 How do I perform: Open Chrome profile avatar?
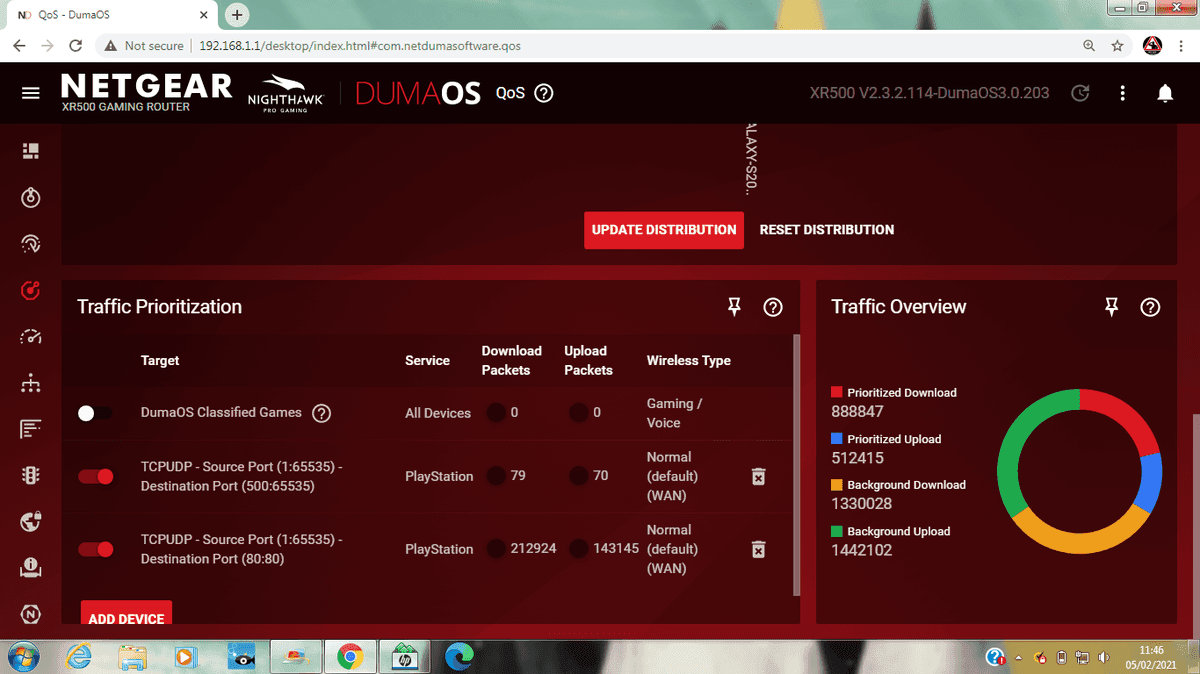click(x=1152, y=46)
